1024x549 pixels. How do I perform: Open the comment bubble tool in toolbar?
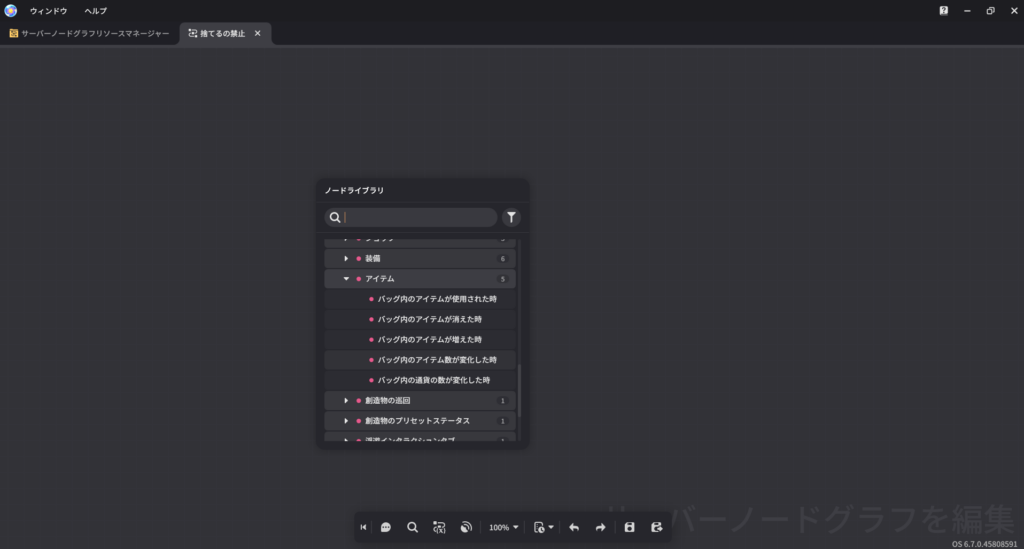pos(386,527)
